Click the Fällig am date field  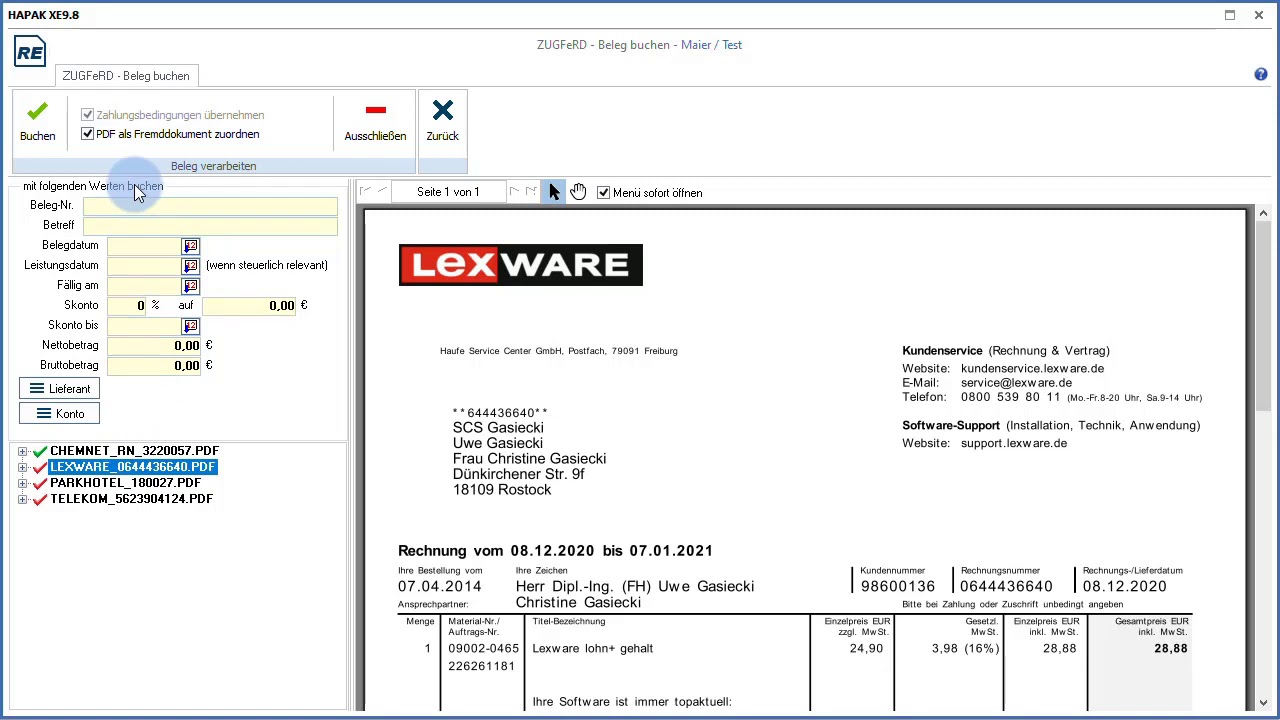(144, 286)
